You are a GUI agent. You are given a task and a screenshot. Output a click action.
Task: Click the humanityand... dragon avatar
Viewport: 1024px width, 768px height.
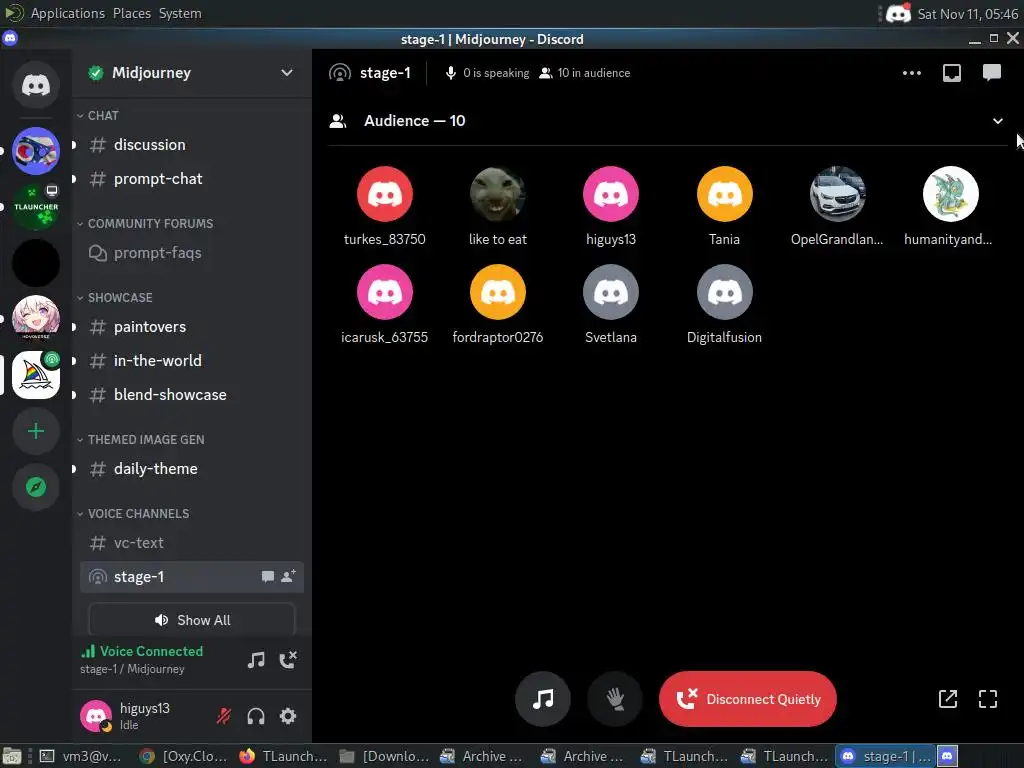point(950,194)
